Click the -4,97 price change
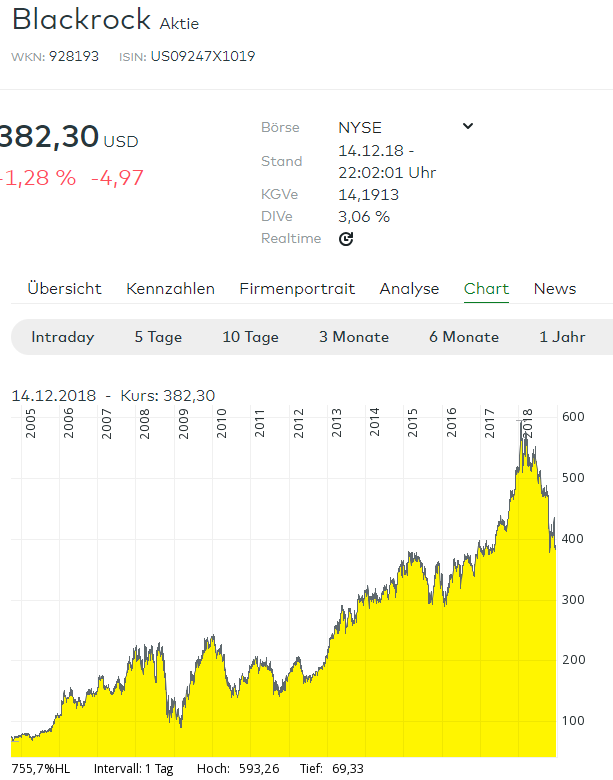The image size is (613, 780). pos(117,178)
